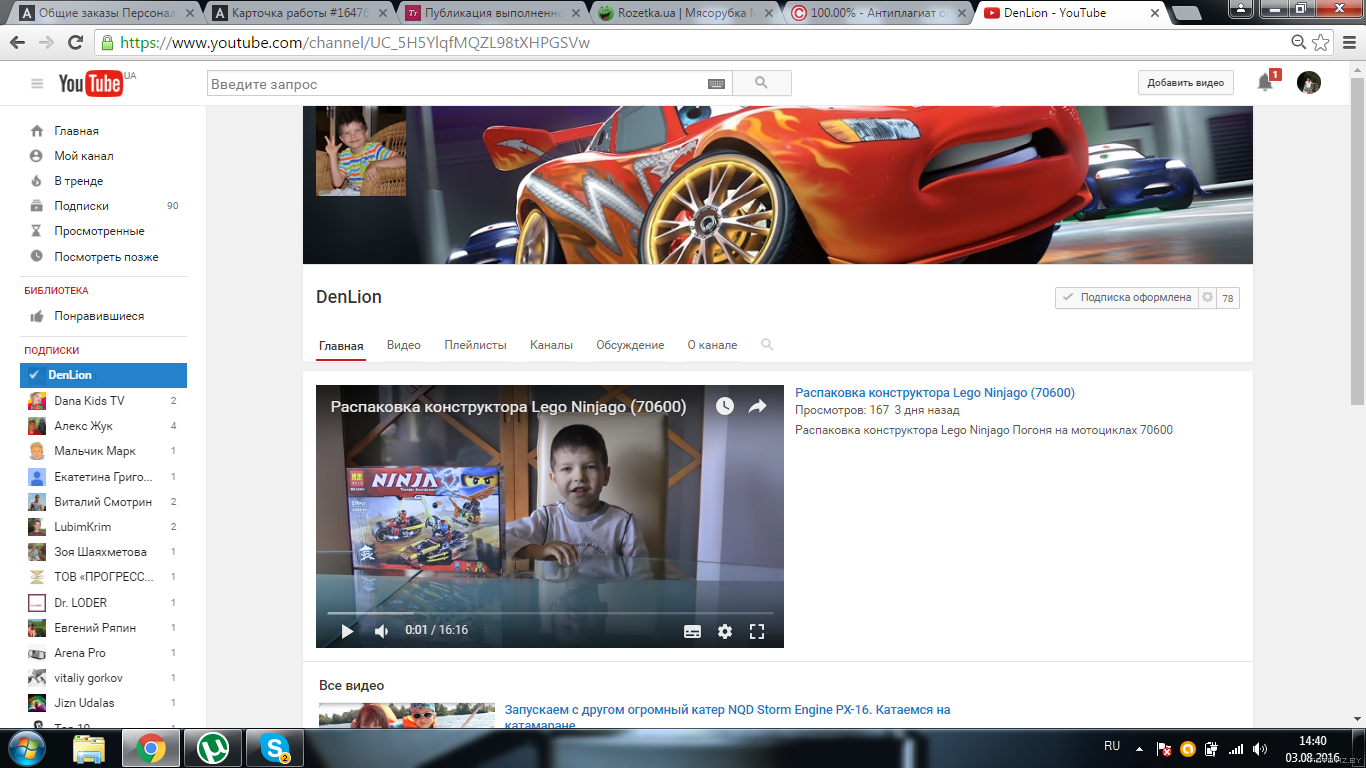Show hidden tray icons arrow
The image size is (1366, 768).
tap(1140, 747)
